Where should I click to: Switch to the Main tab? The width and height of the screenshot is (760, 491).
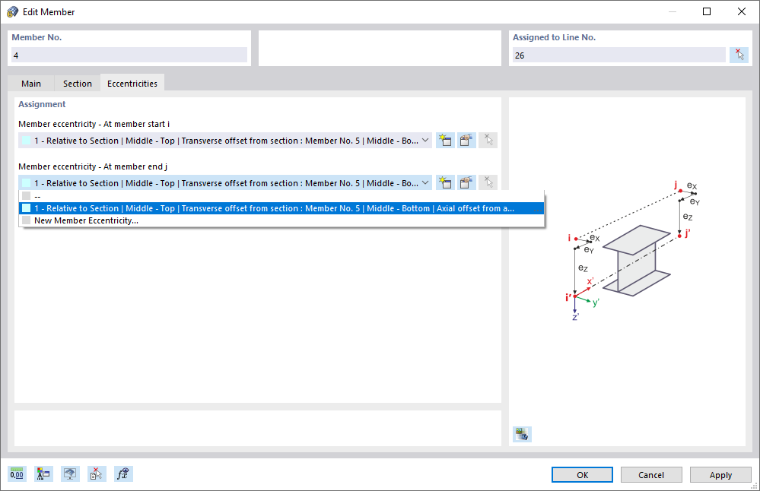31,83
